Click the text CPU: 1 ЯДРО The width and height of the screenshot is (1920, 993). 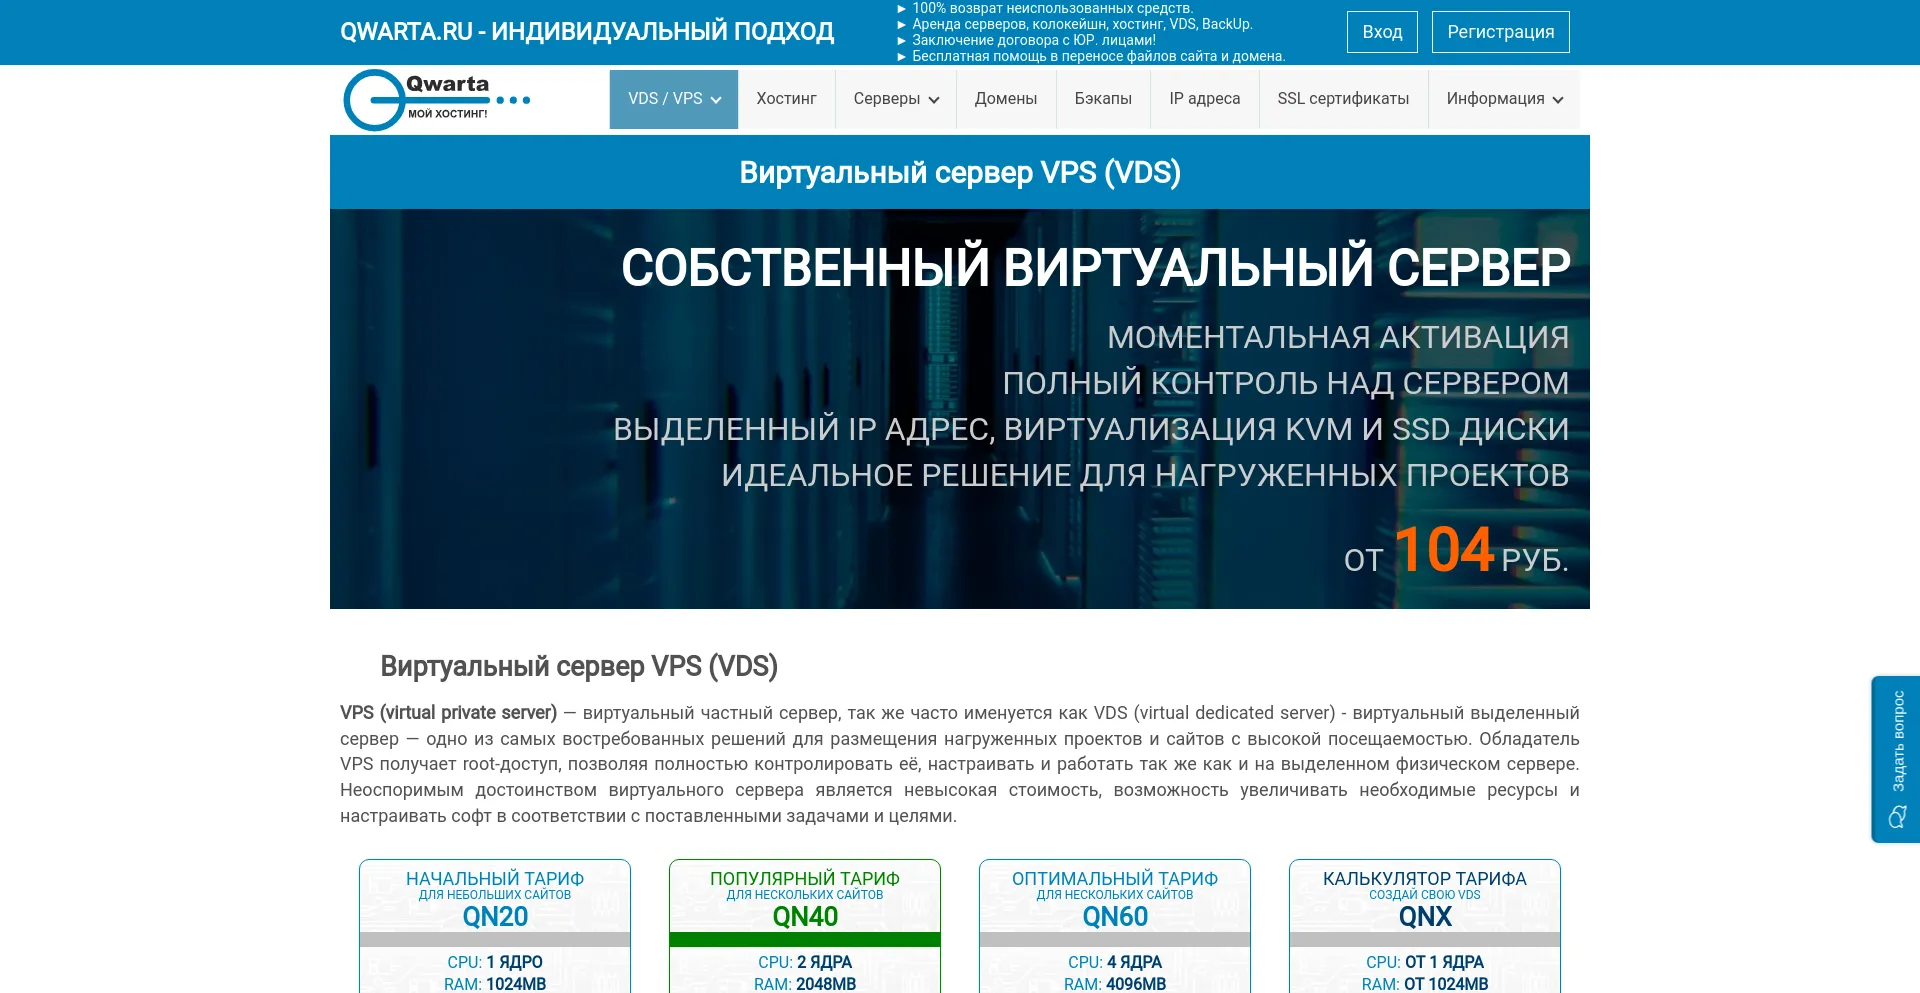pos(495,962)
